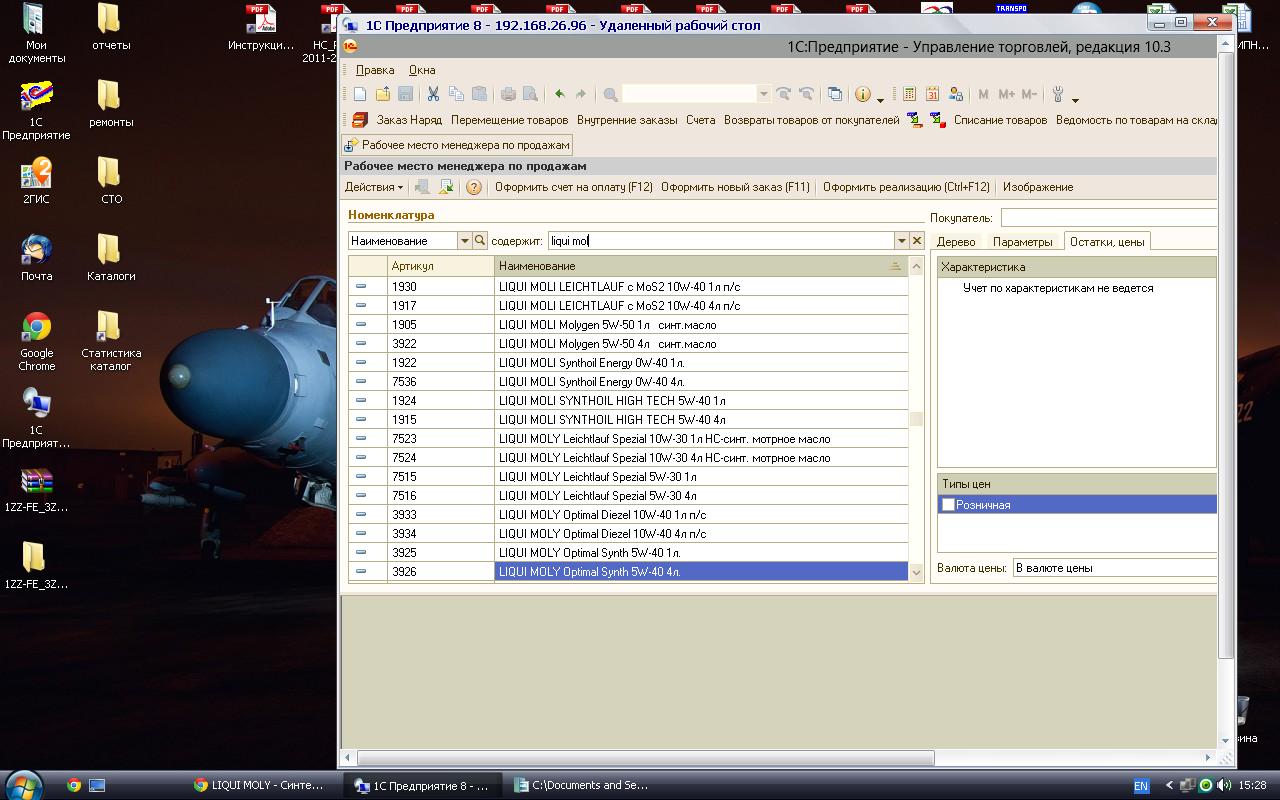Image resolution: width=1280 pixels, height=800 pixels.
Task: Open the СТО desktop folder
Action: click(x=111, y=181)
